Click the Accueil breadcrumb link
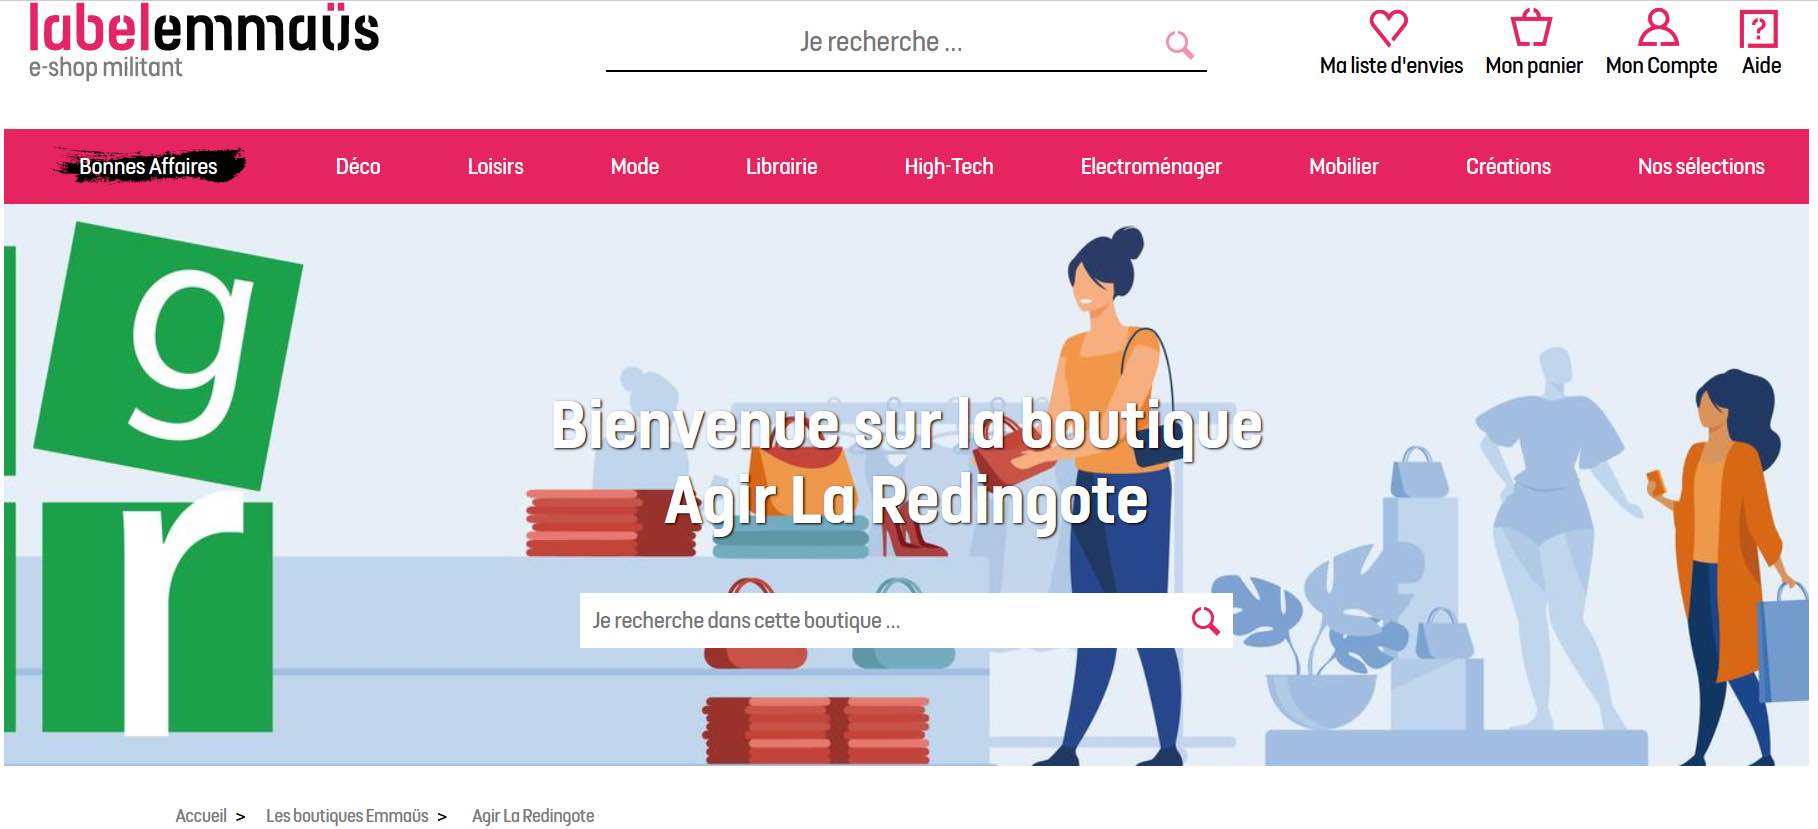This screenshot has width=1818, height=829. pos(201,816)
